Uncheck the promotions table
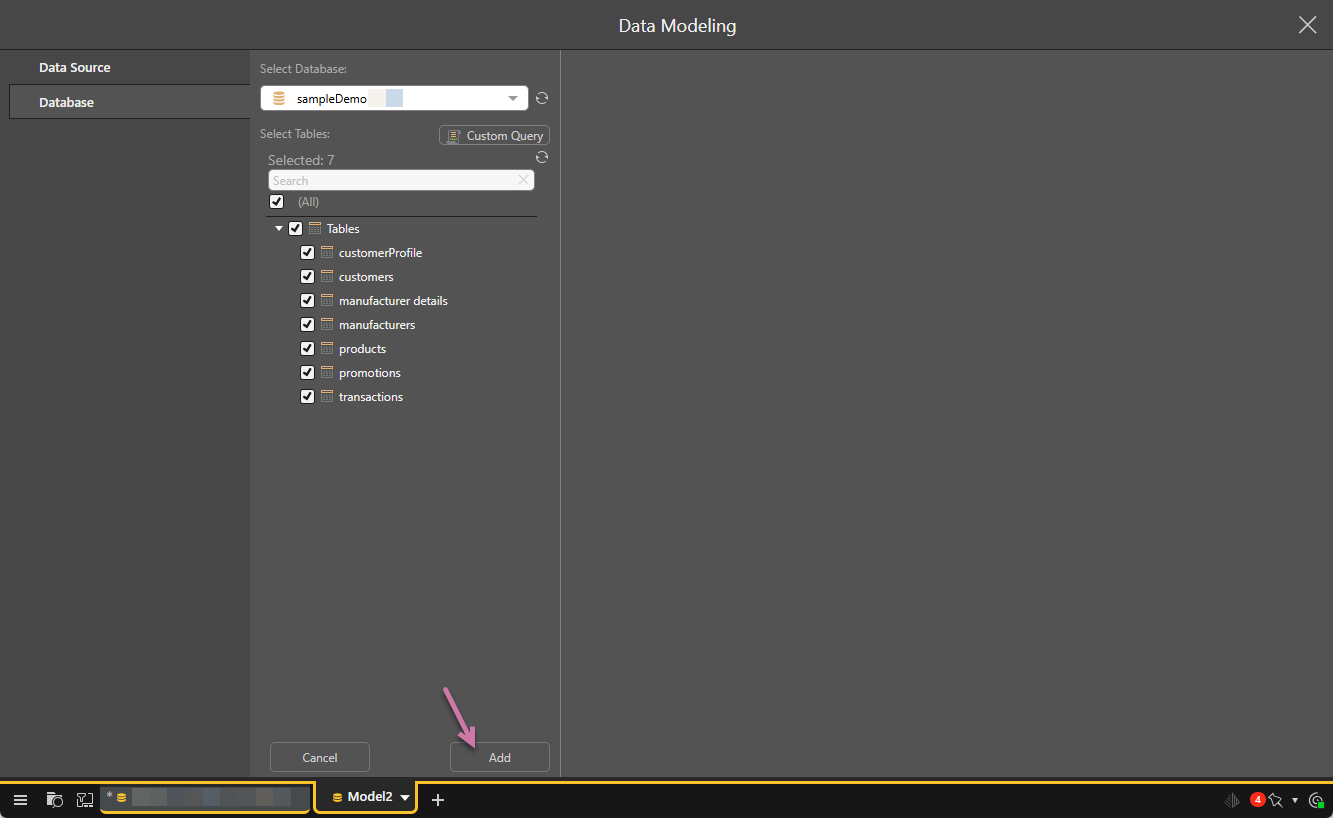Screen dimensions: 1333x818 [308, 373]
